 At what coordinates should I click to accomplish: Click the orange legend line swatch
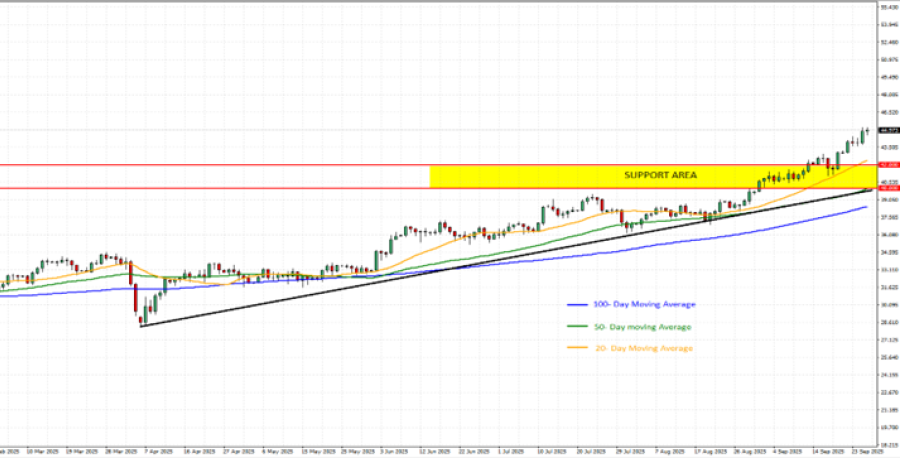point(577,348)
